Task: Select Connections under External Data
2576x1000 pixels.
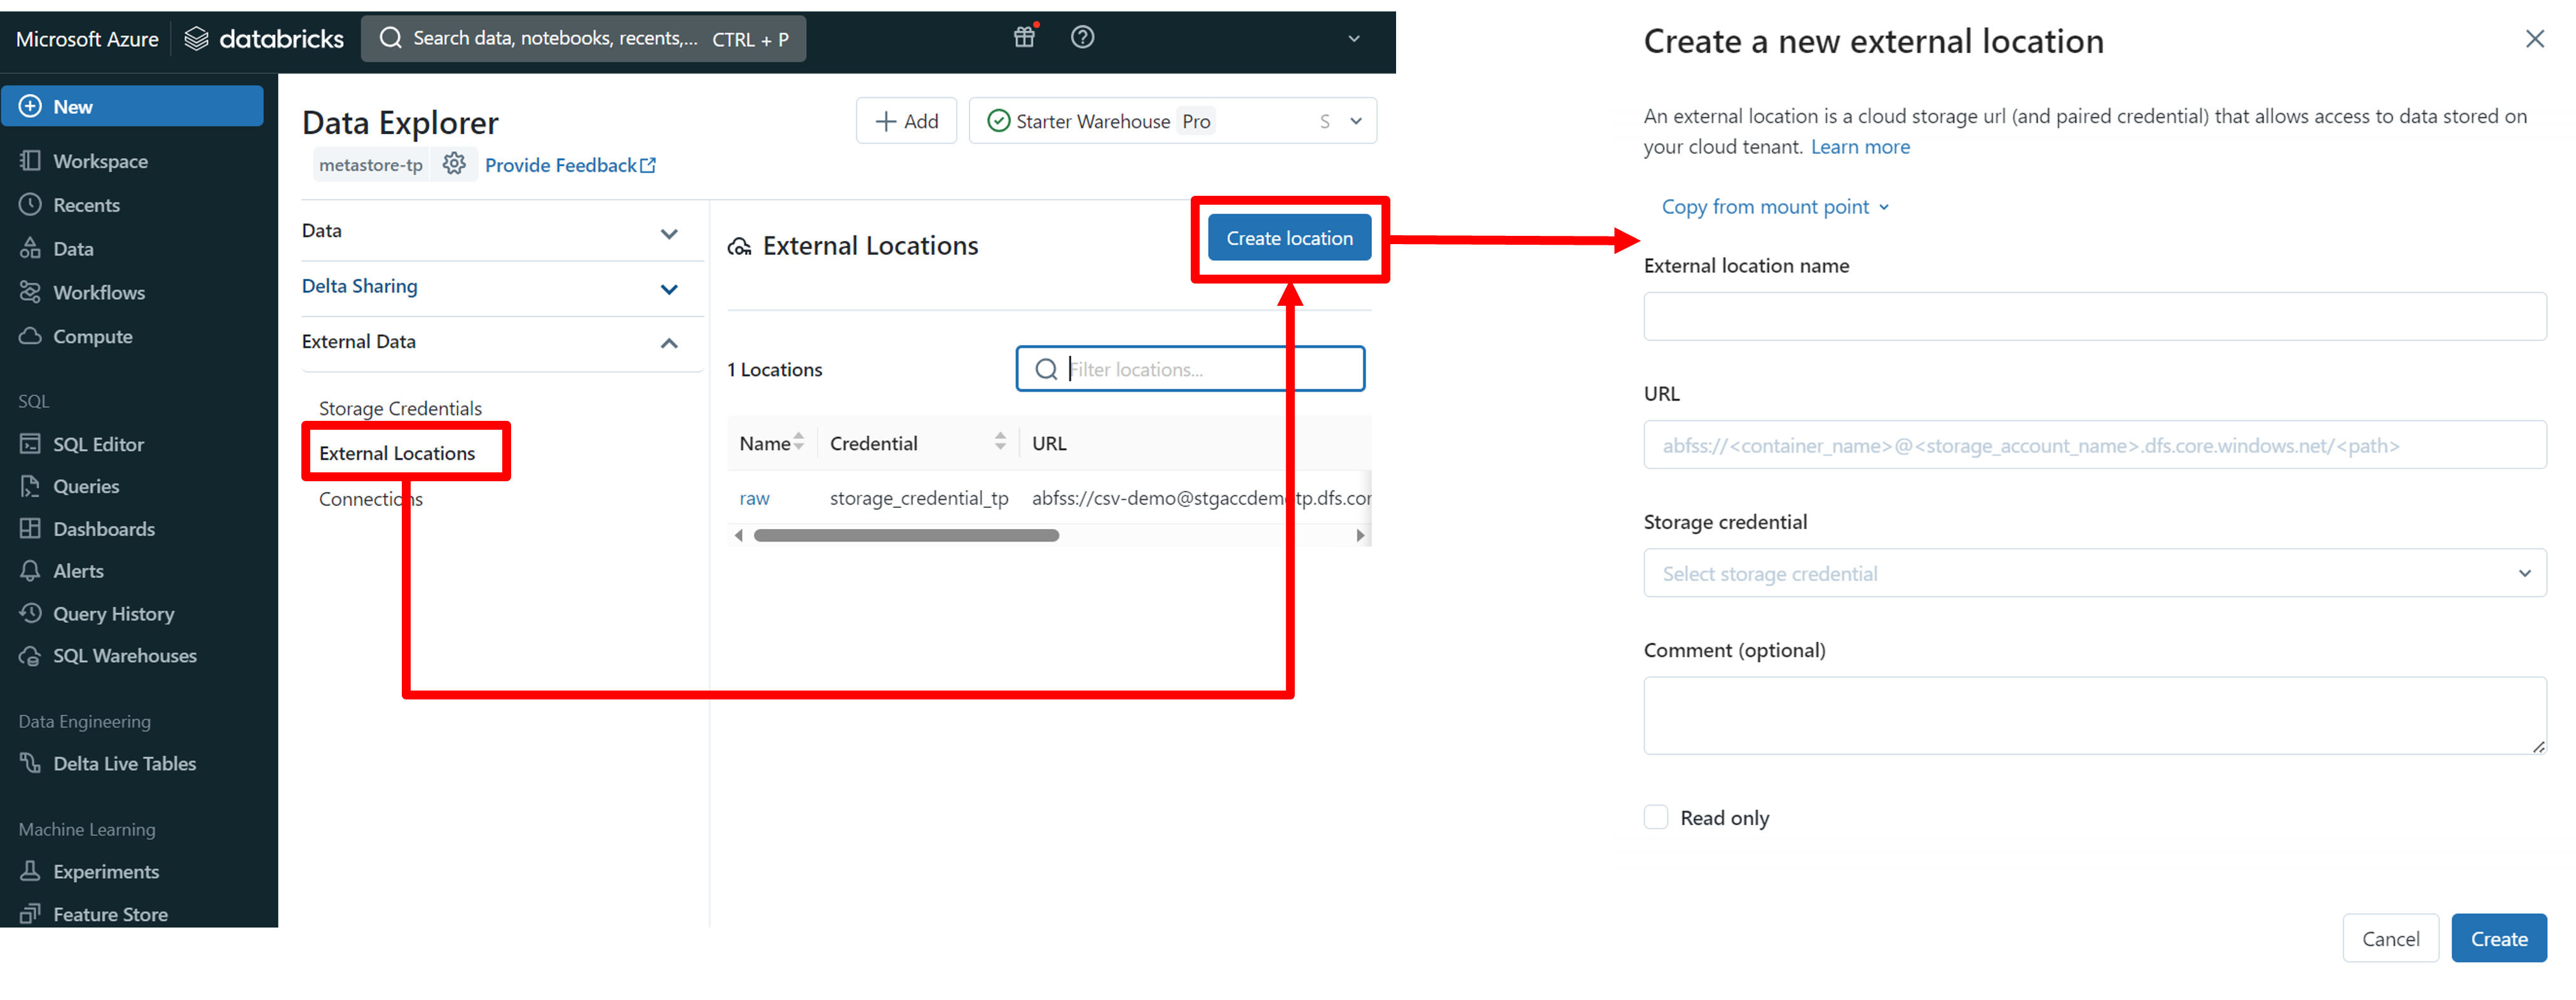Action: pos(370,499)
